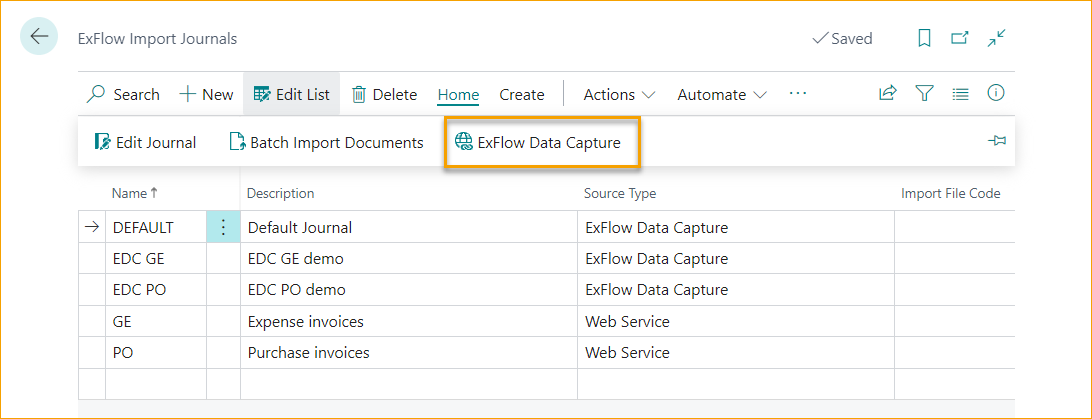Create a new journal with + New

click(206, 95)
